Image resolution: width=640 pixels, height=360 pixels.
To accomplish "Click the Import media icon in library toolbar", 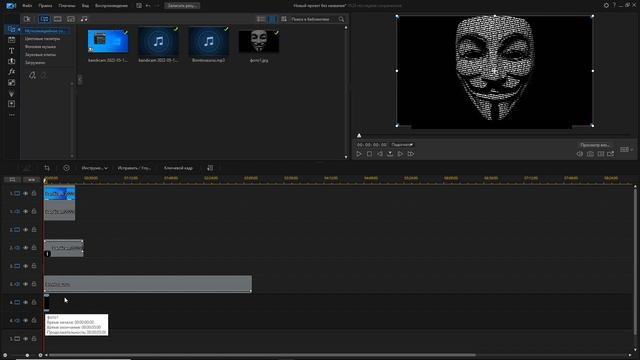I will [27, 19].
